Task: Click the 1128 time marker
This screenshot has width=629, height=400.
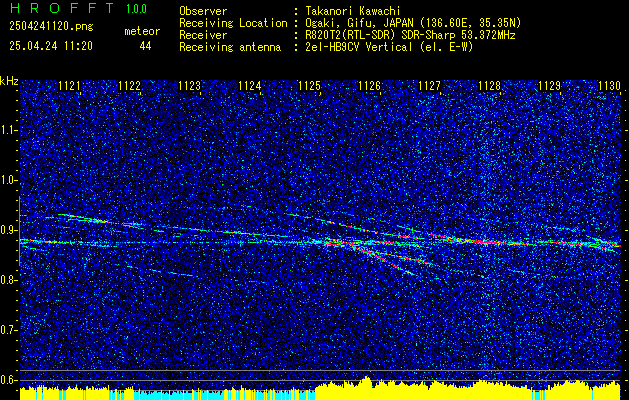Action: click(x=489, y=85)
